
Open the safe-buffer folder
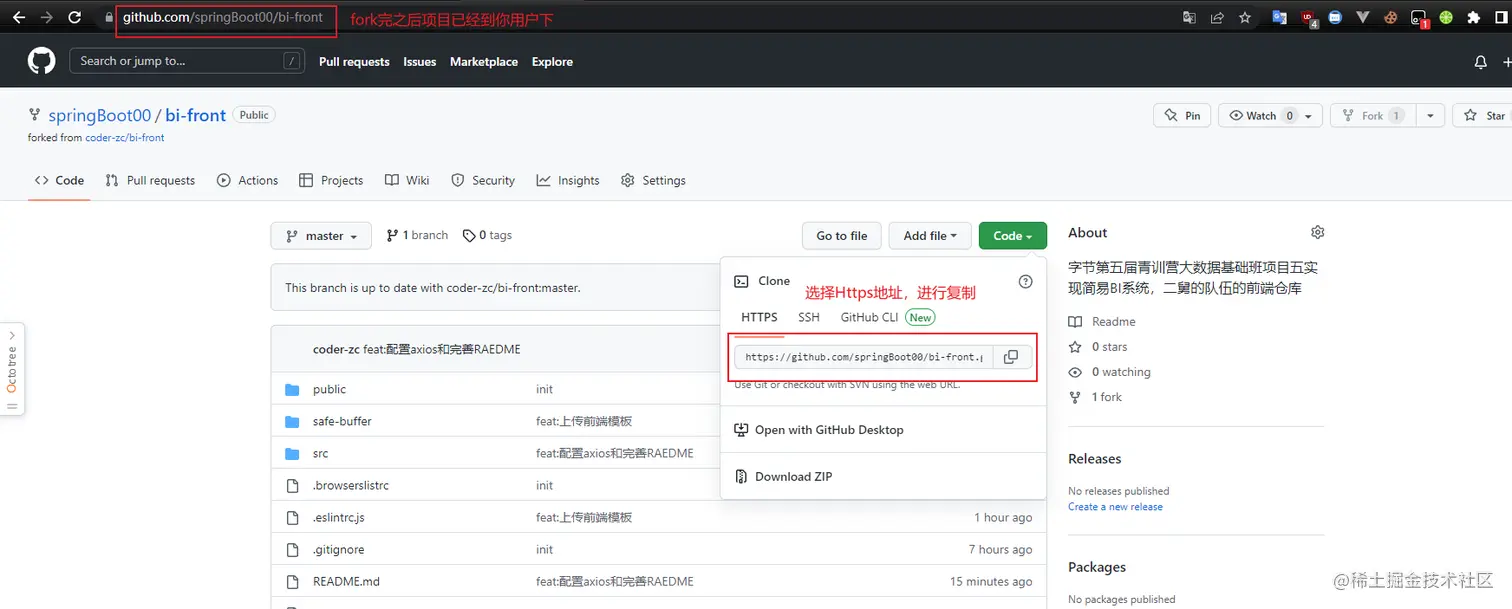point(342,421)
